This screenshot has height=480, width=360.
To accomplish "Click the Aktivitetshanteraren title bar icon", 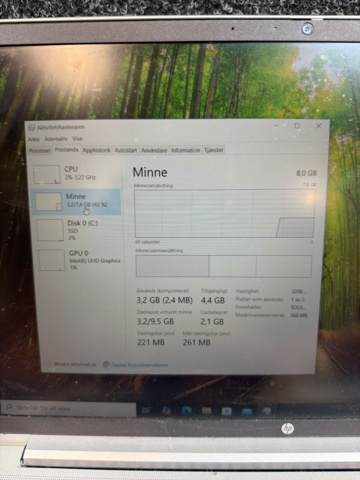I will point(32,128).
